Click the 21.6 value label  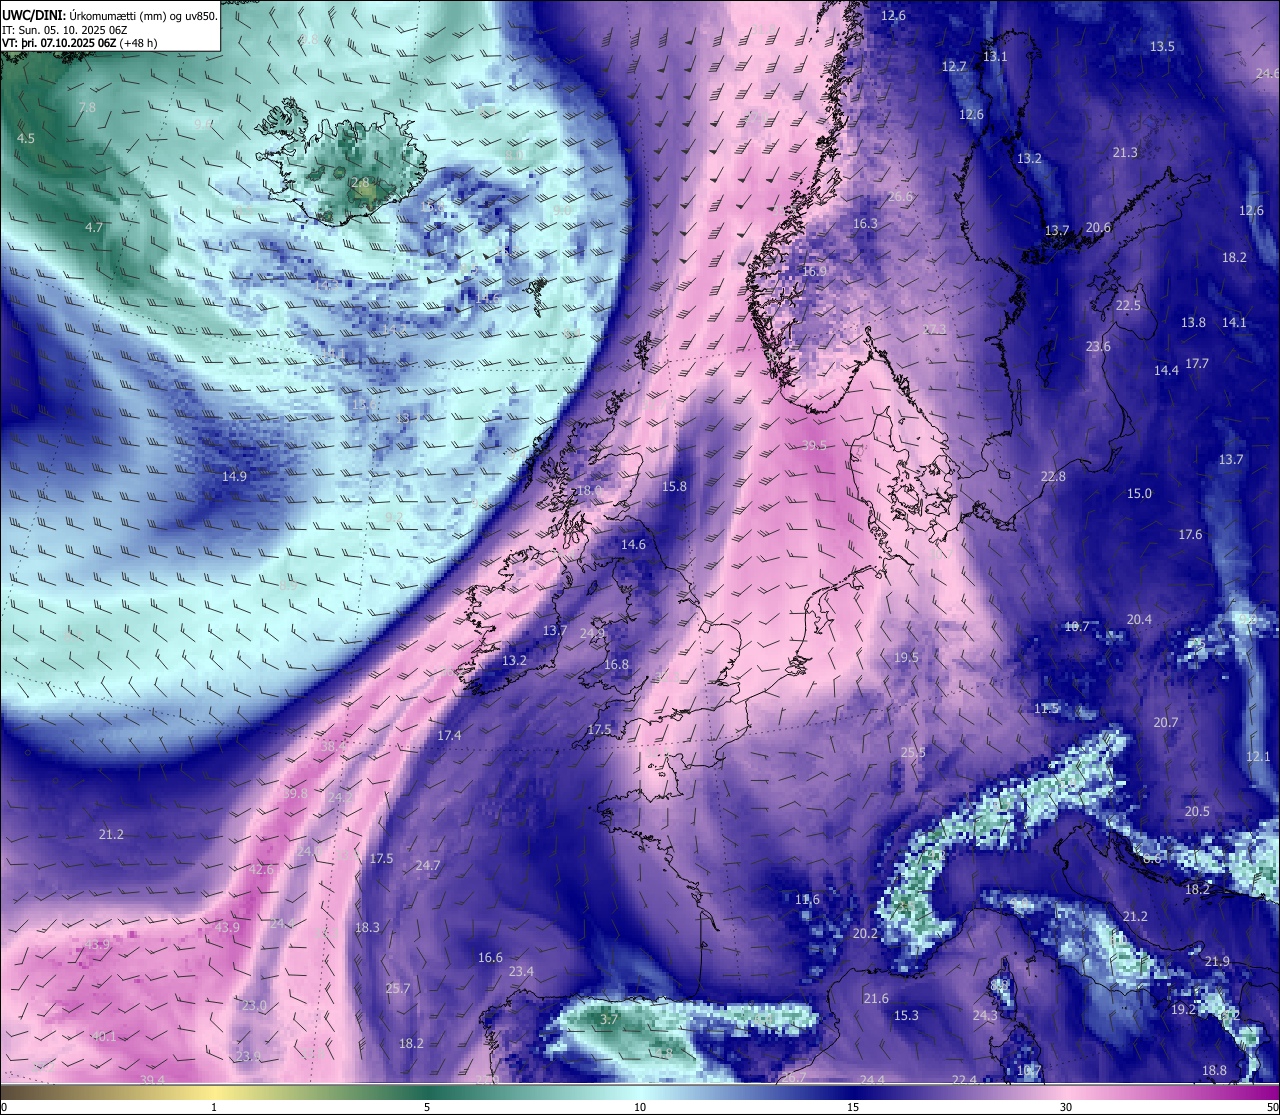tap(876, 998)
